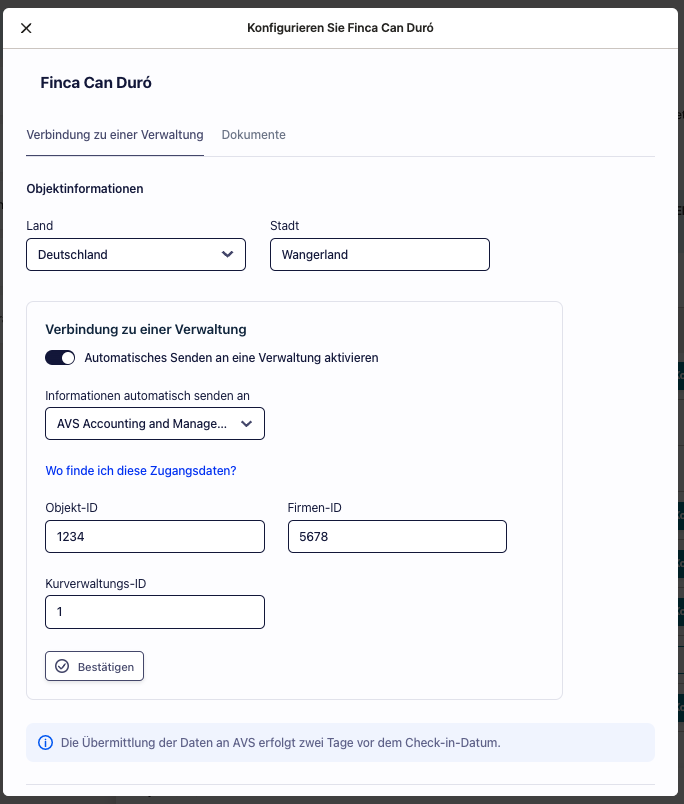
Task: Switch to the Dokumente tab
Action: click(253, 135)
